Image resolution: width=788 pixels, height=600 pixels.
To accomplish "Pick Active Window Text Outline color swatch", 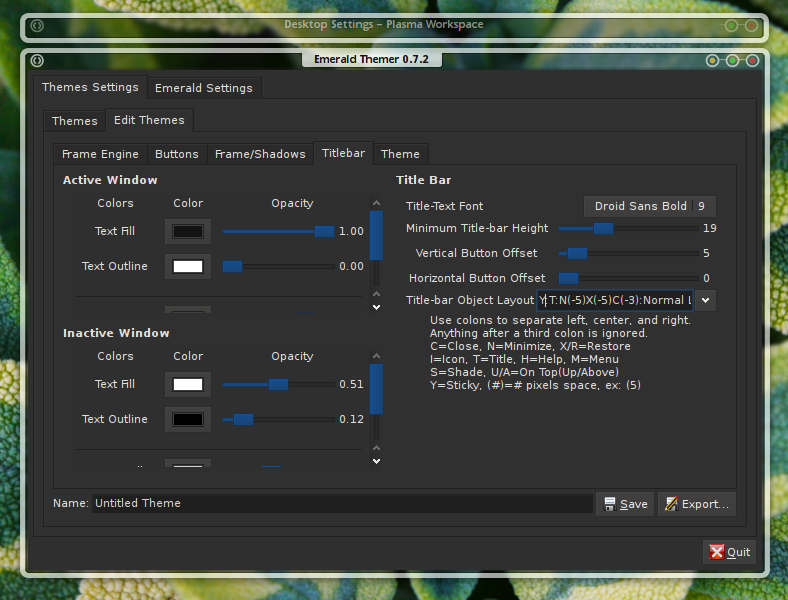I will coord(188,266).
